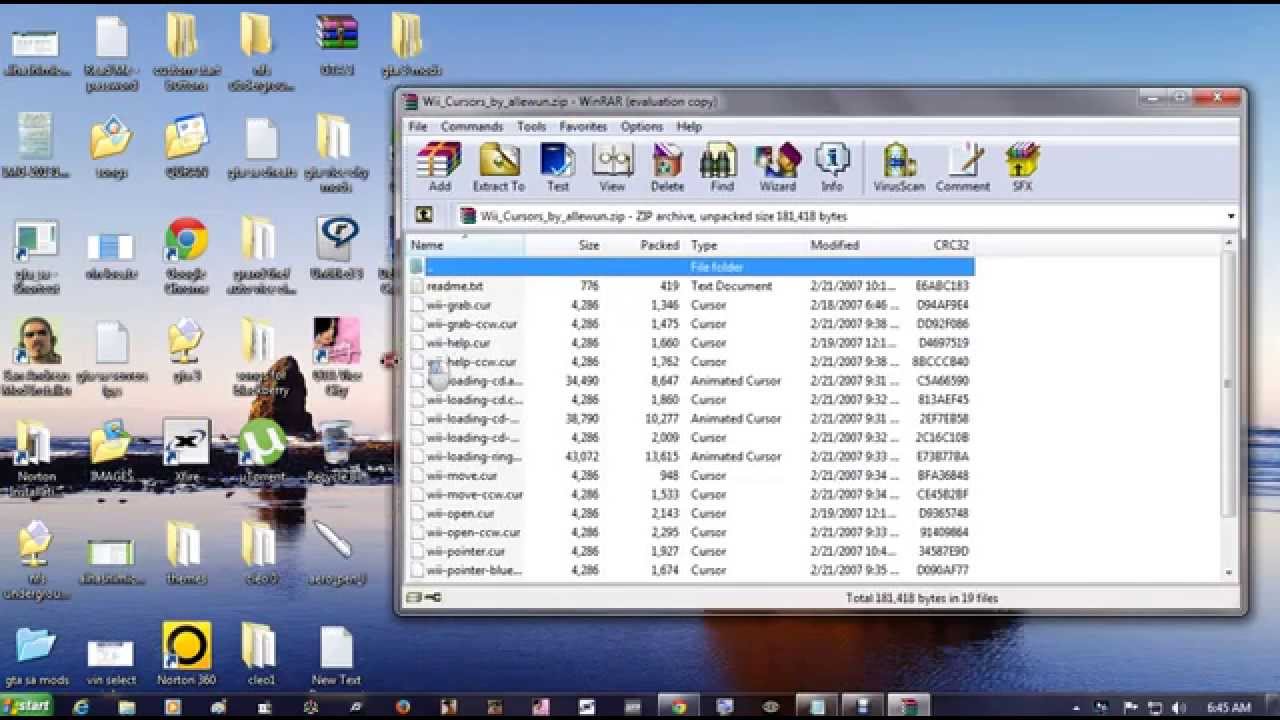
Task: Sort the list by the CRC32 column header
Action: coord(940,245)
